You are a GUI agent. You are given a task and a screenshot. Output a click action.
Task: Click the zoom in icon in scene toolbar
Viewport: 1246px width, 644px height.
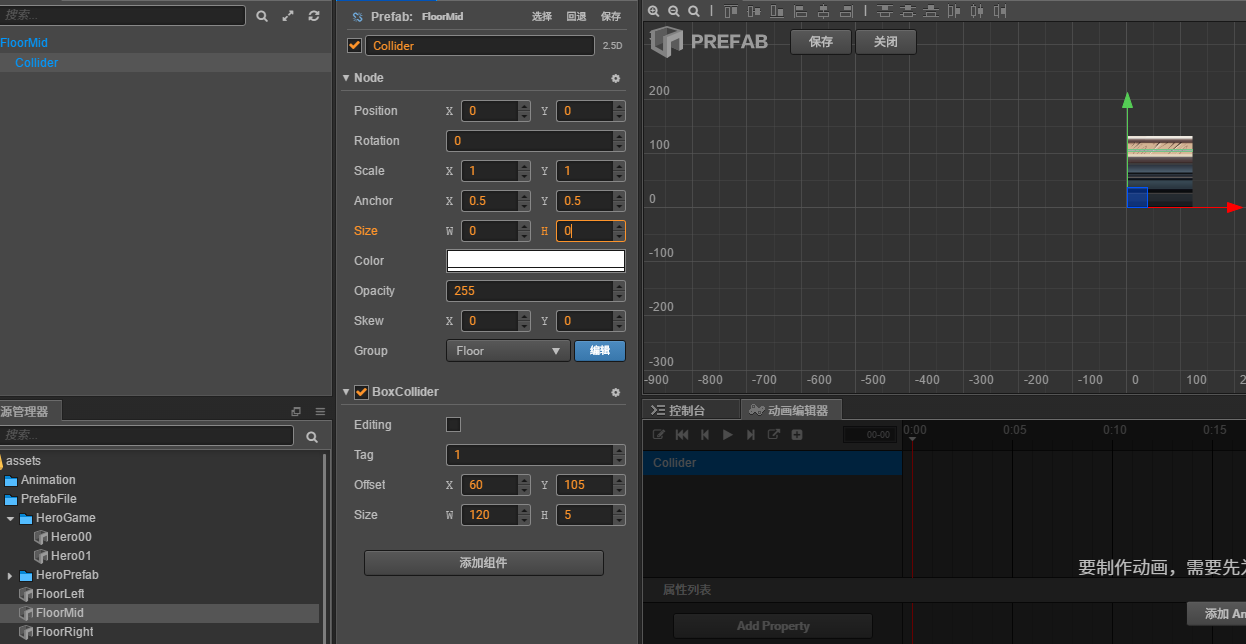tap(653, 11)
